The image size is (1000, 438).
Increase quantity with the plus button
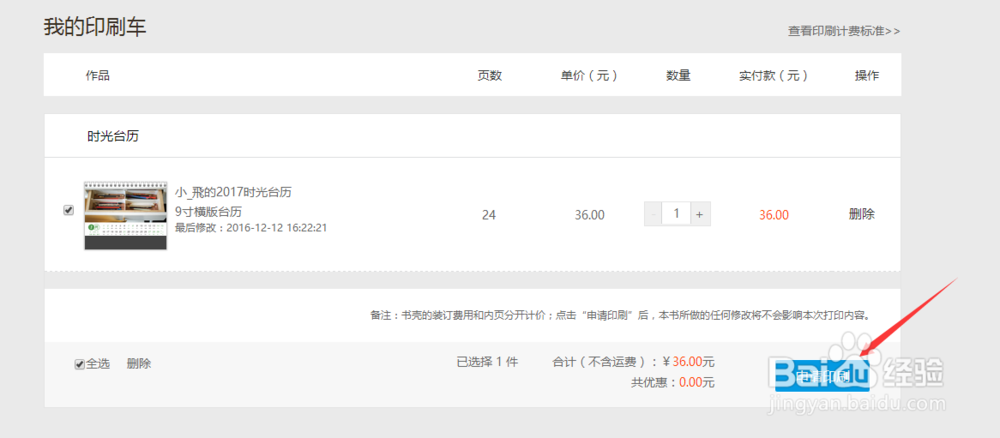click(x=700, y=214)
